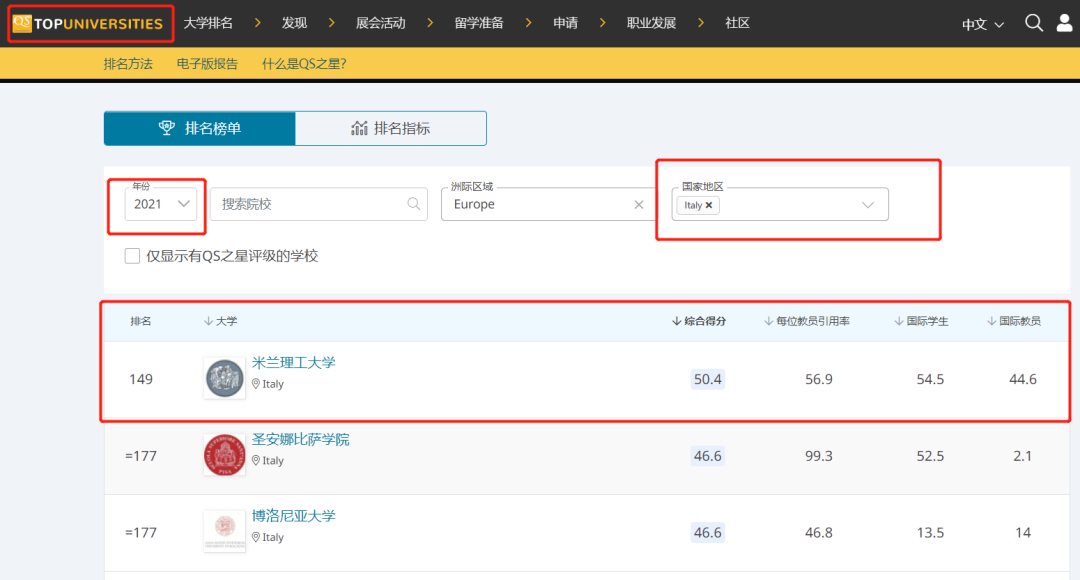Screen dimensions: 1080x580
Task: Click citation score 99.3
Action: (818, 456)
